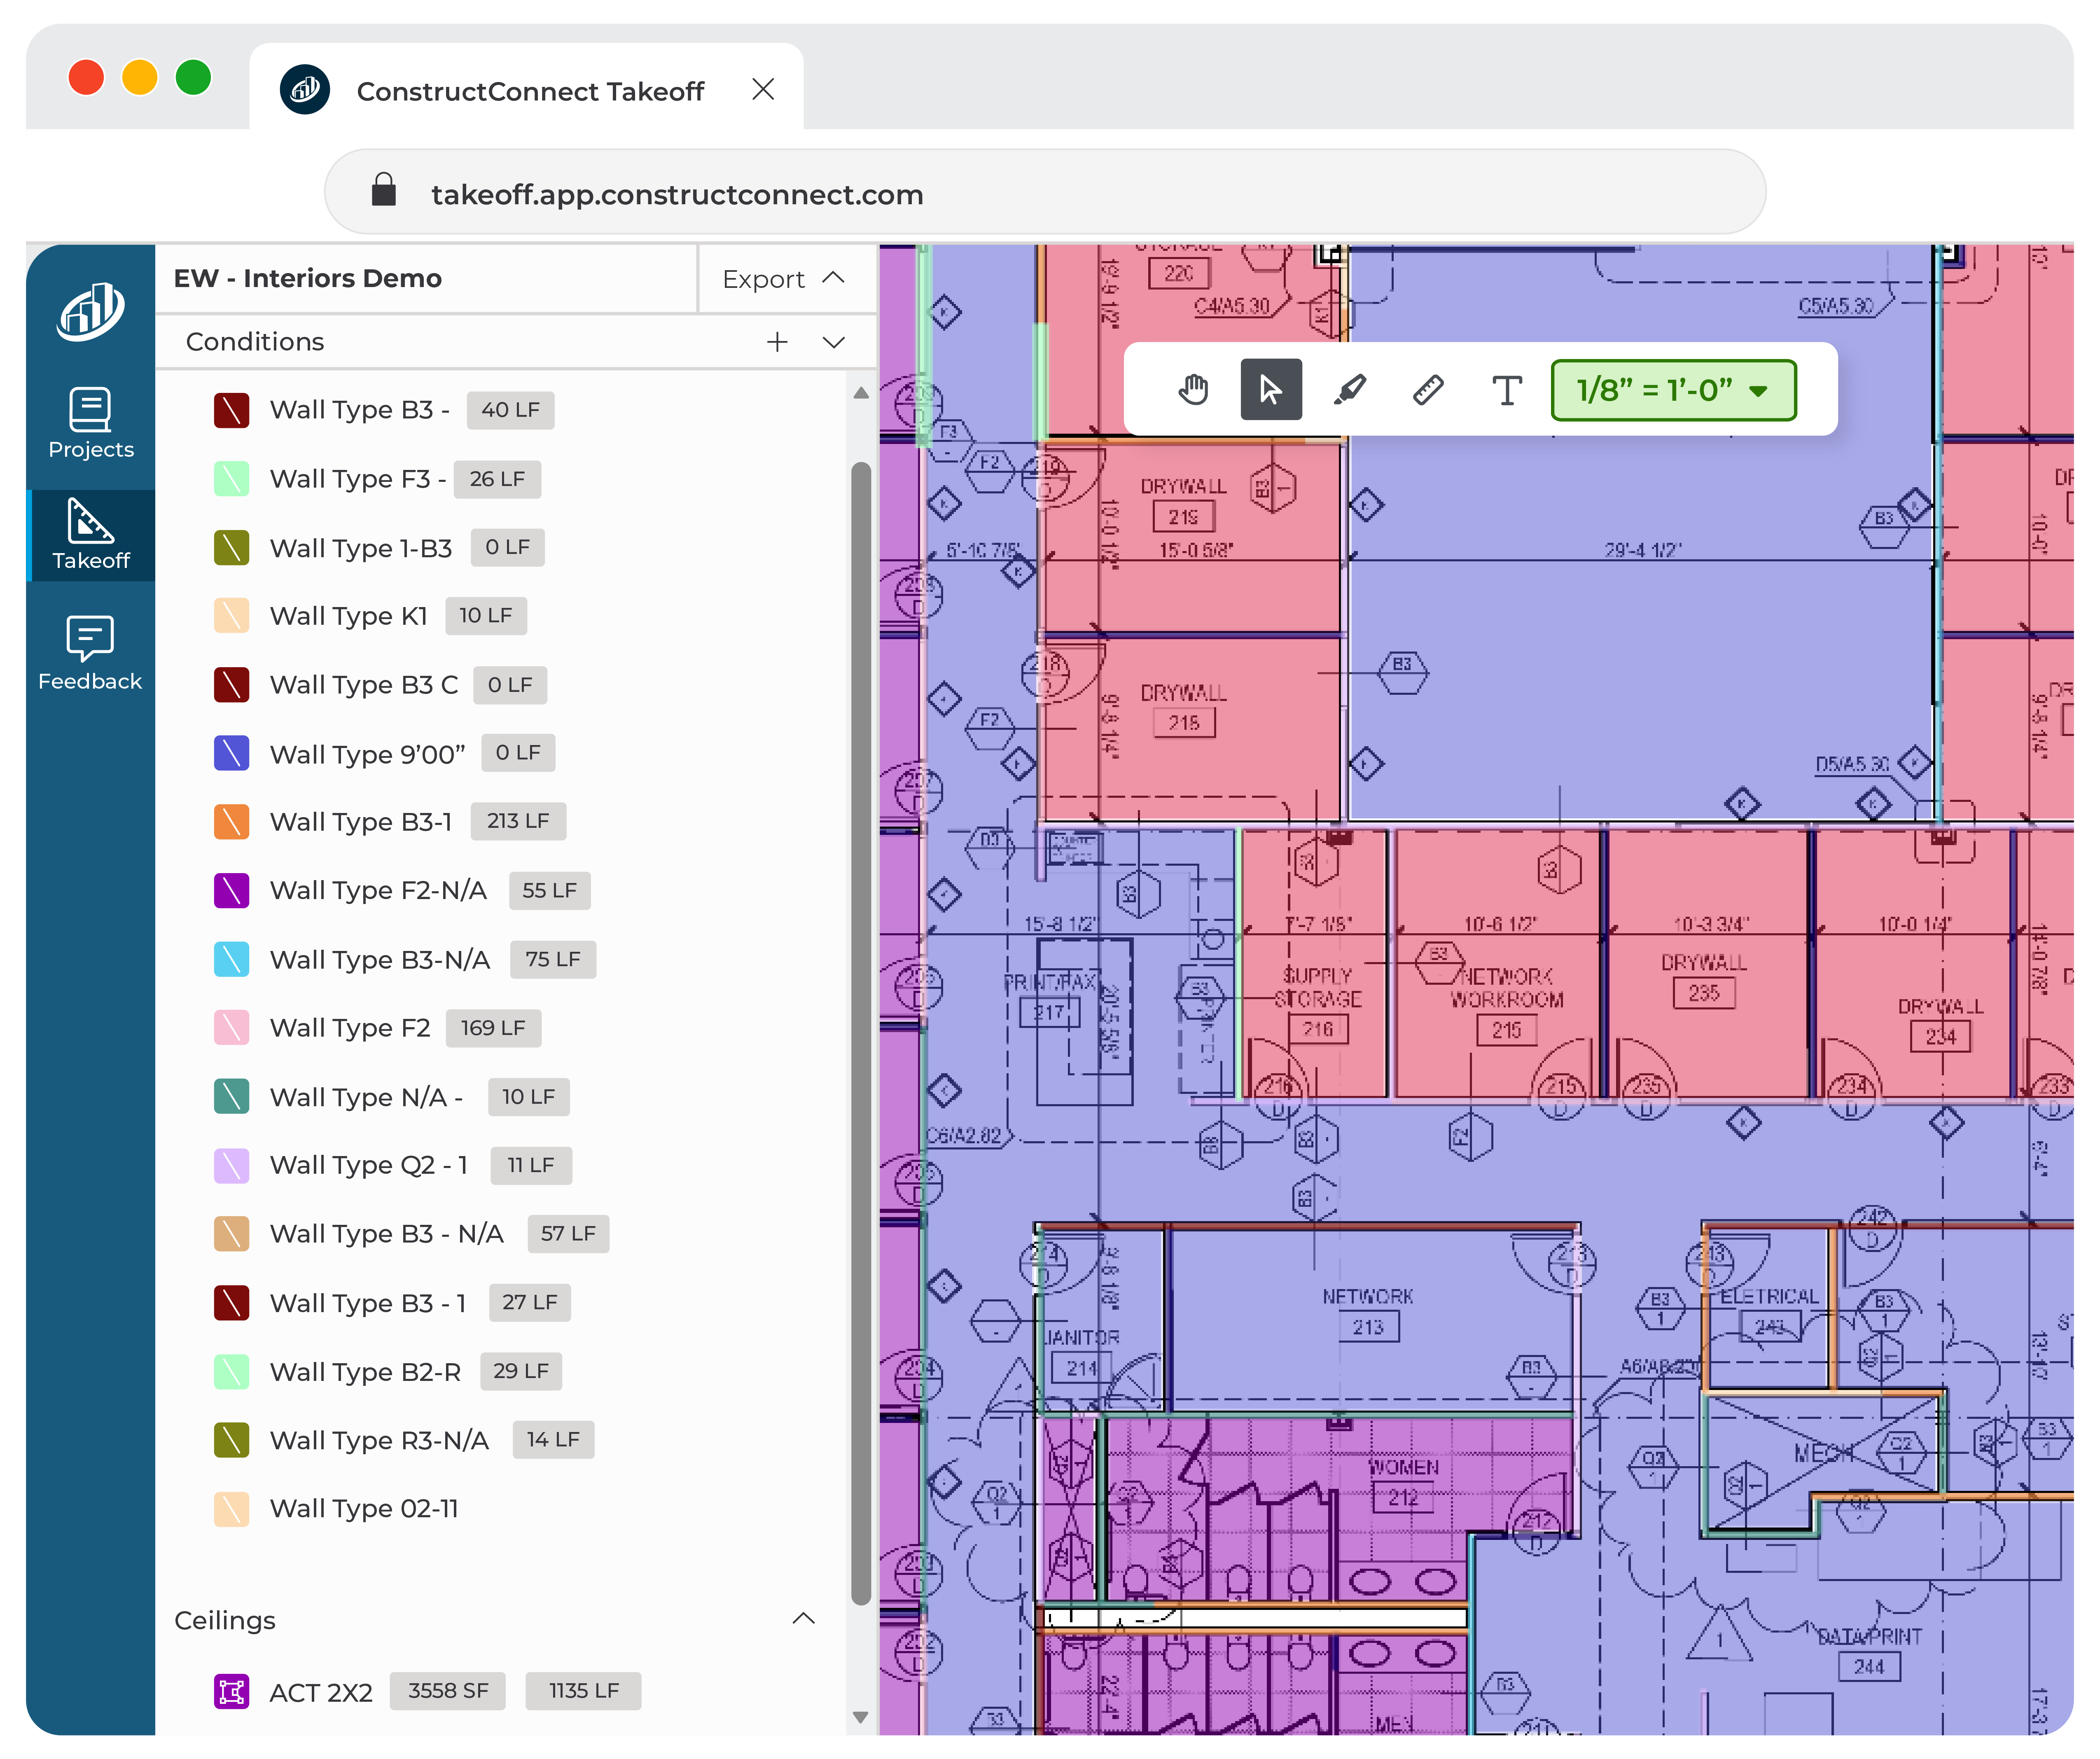The height and width of the screenshot is (1759, 2100).
Task: Select the hand pan tool
Action: pos(1193,389)
